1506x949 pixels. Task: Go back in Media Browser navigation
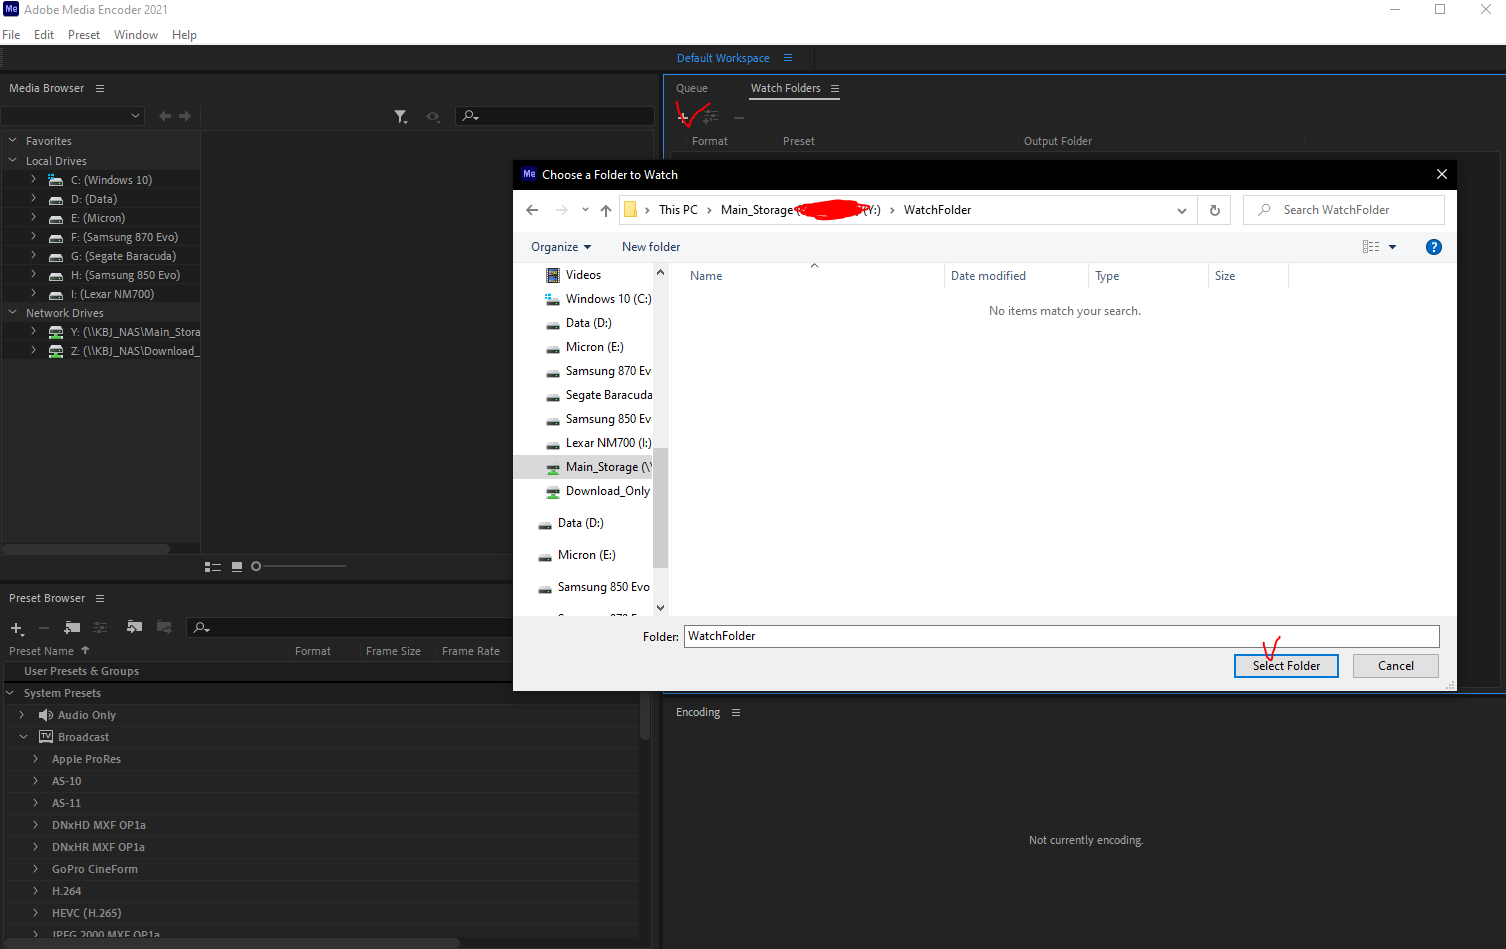coord(165,116)
